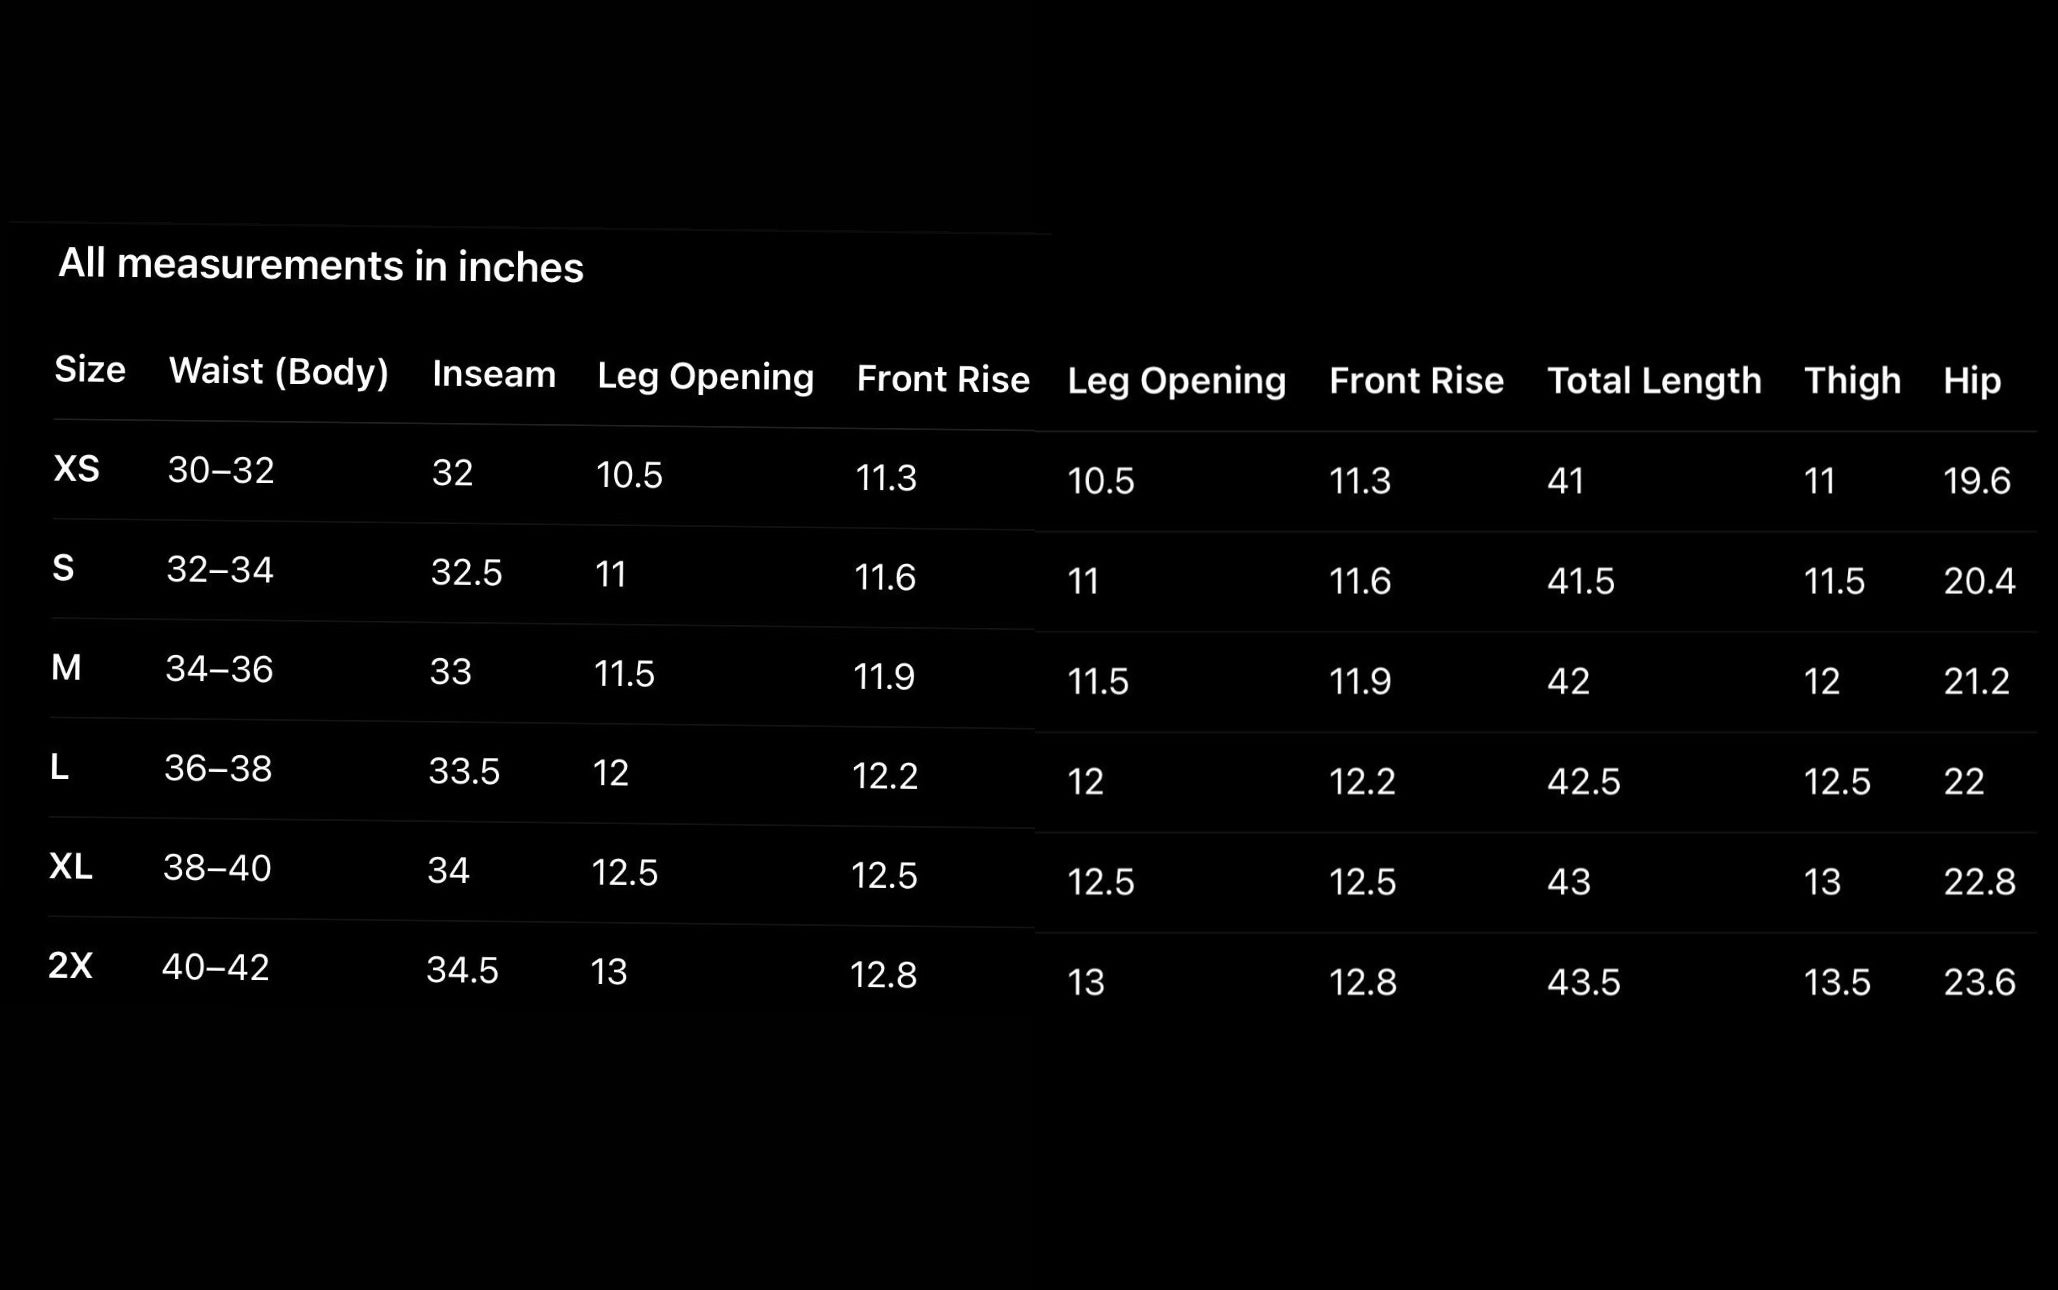
Task: Select the XS size row label
Action: (76, 468)
